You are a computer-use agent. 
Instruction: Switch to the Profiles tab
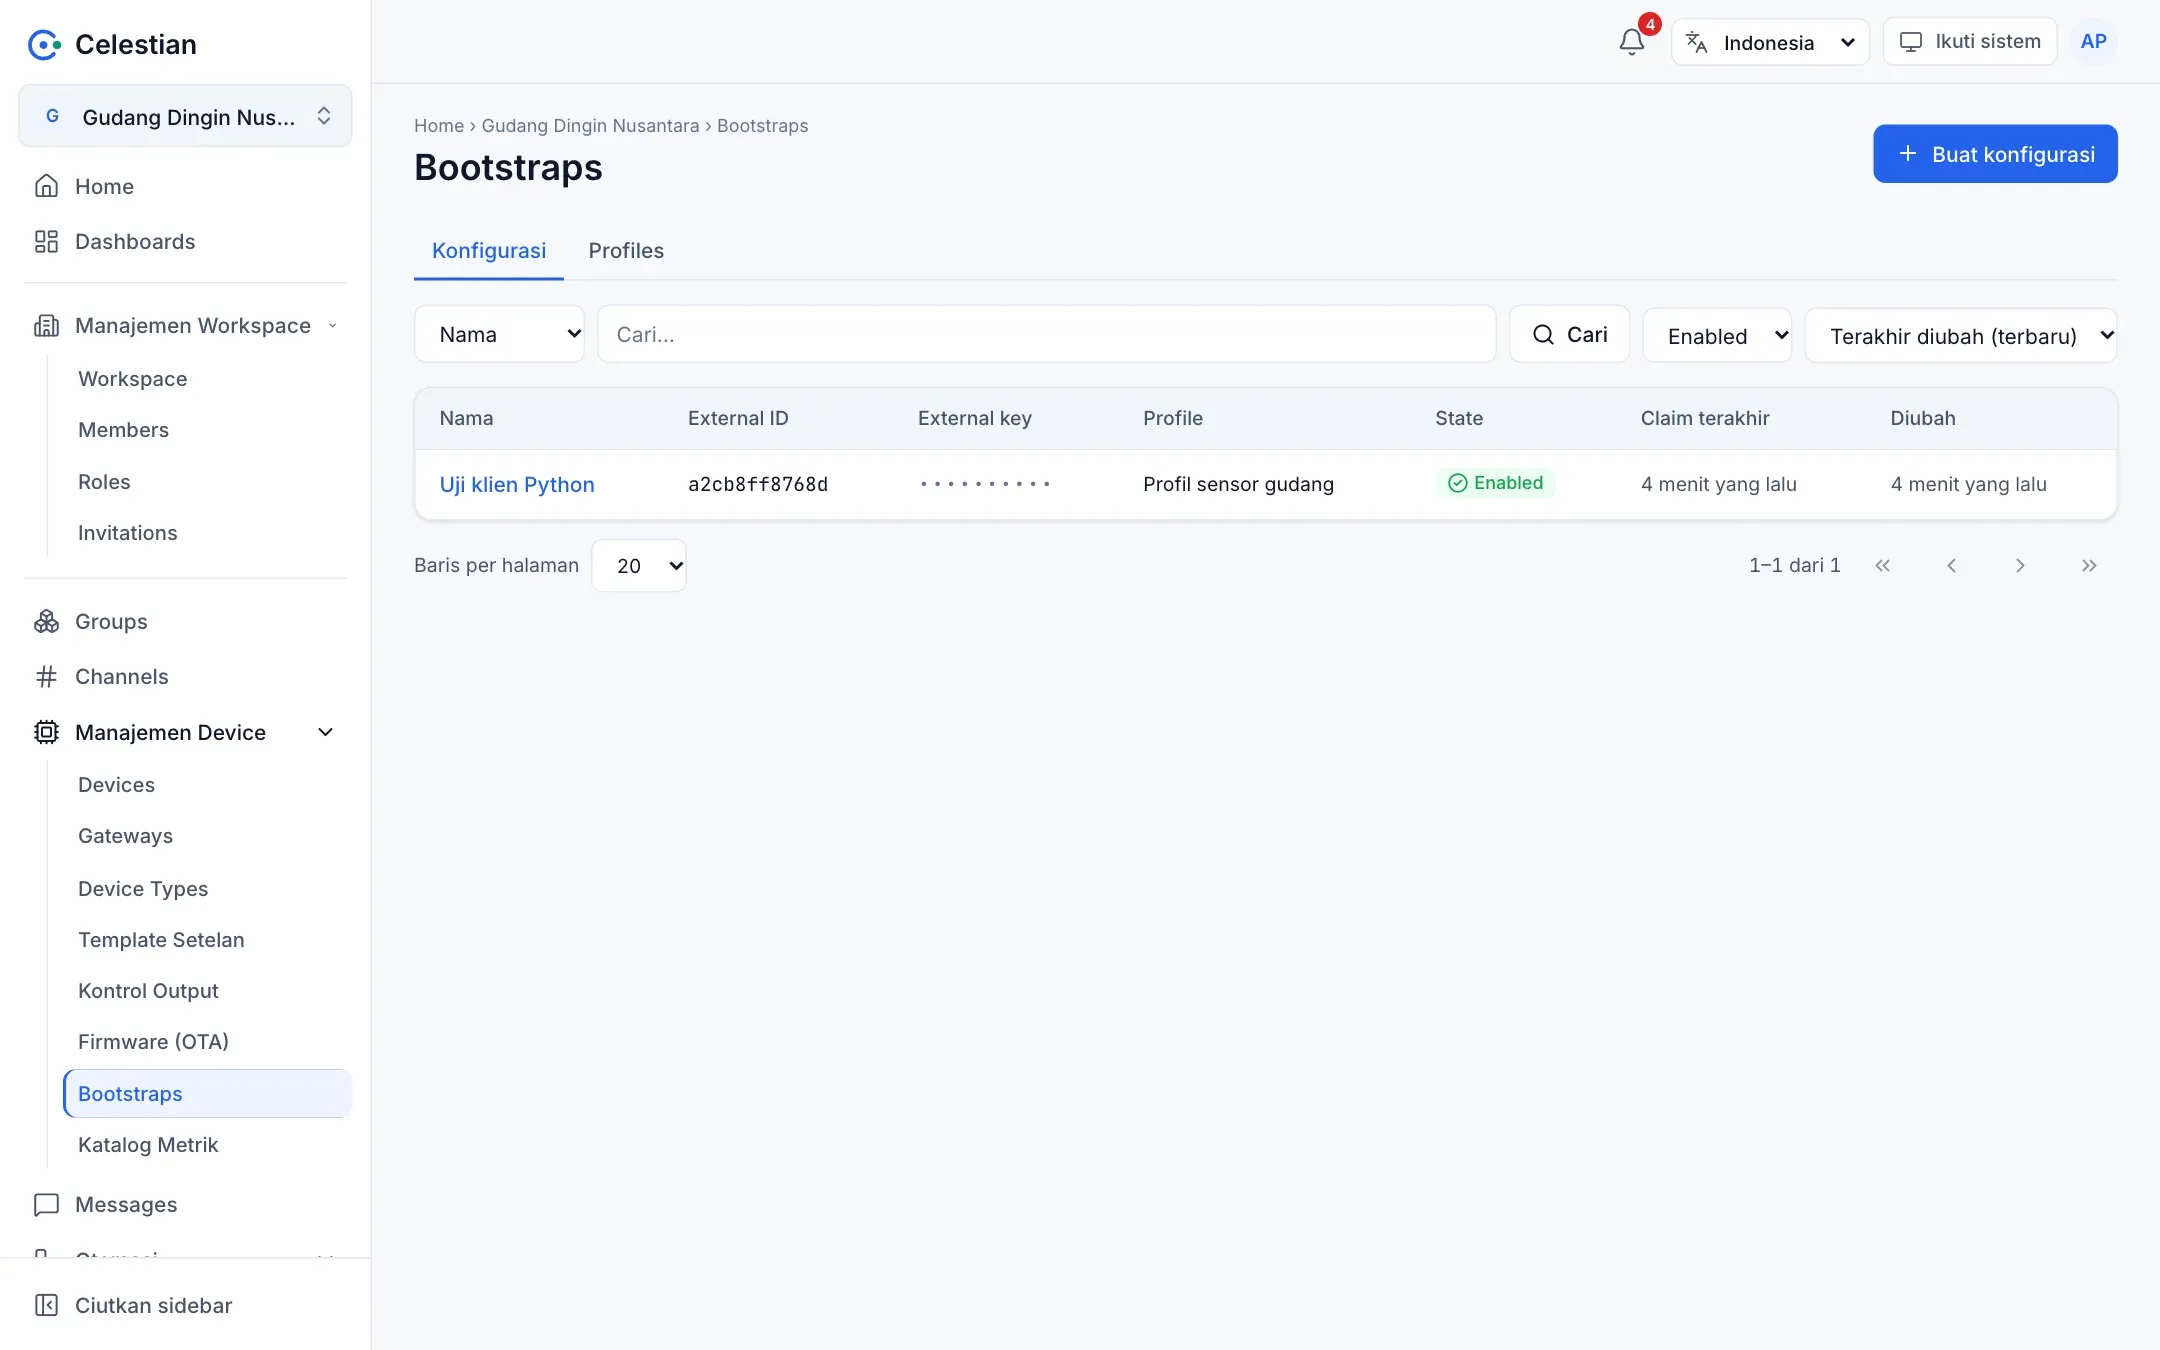point(626,250)
